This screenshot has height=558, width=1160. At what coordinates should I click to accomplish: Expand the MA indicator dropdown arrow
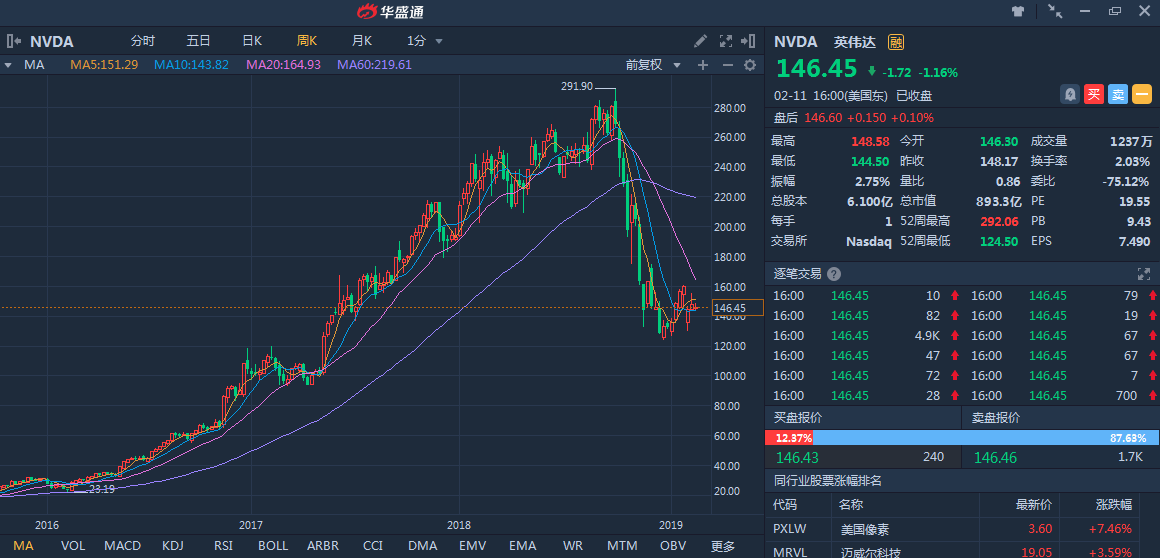click(8, 65)
